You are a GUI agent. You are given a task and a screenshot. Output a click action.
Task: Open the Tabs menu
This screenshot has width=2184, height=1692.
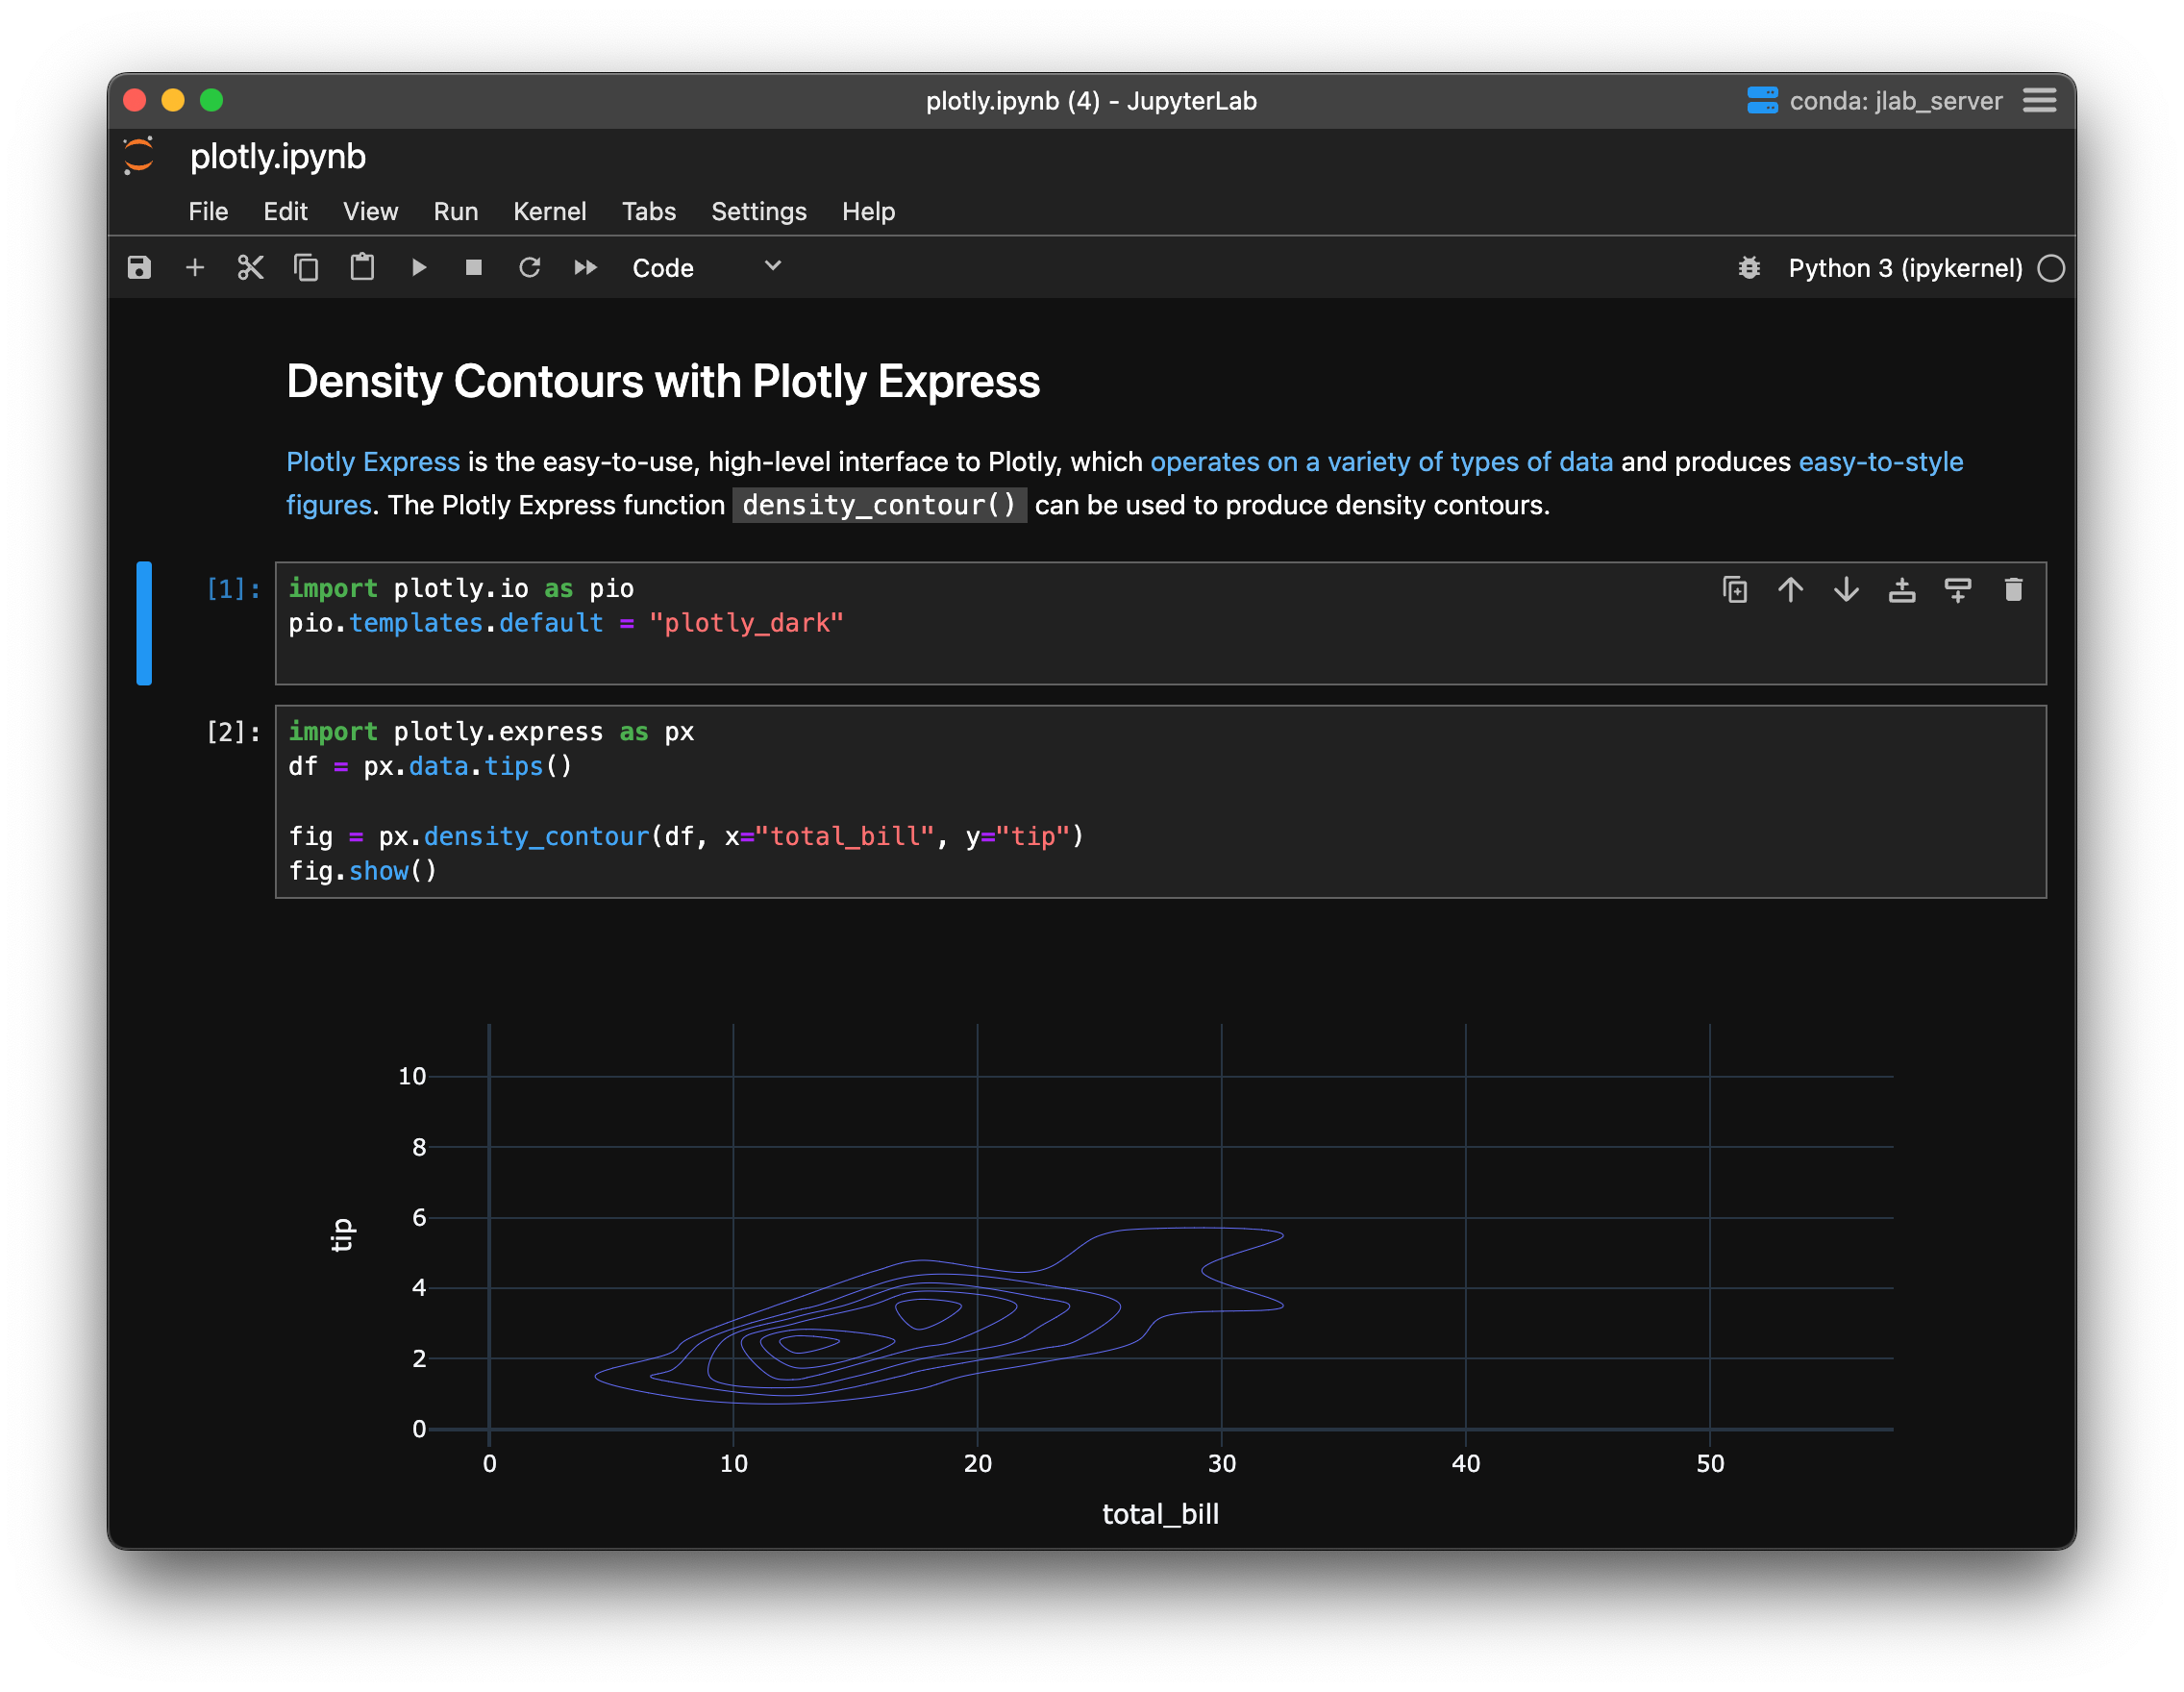[649, 212]
